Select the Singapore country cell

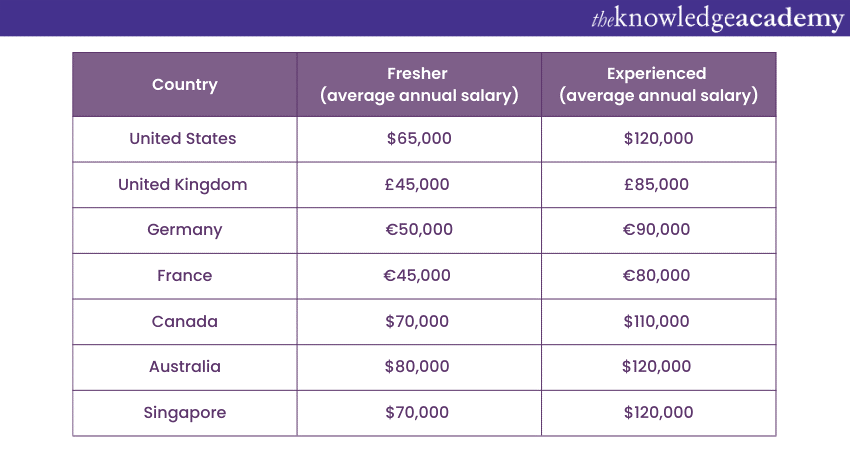click(x=184, y=413)
